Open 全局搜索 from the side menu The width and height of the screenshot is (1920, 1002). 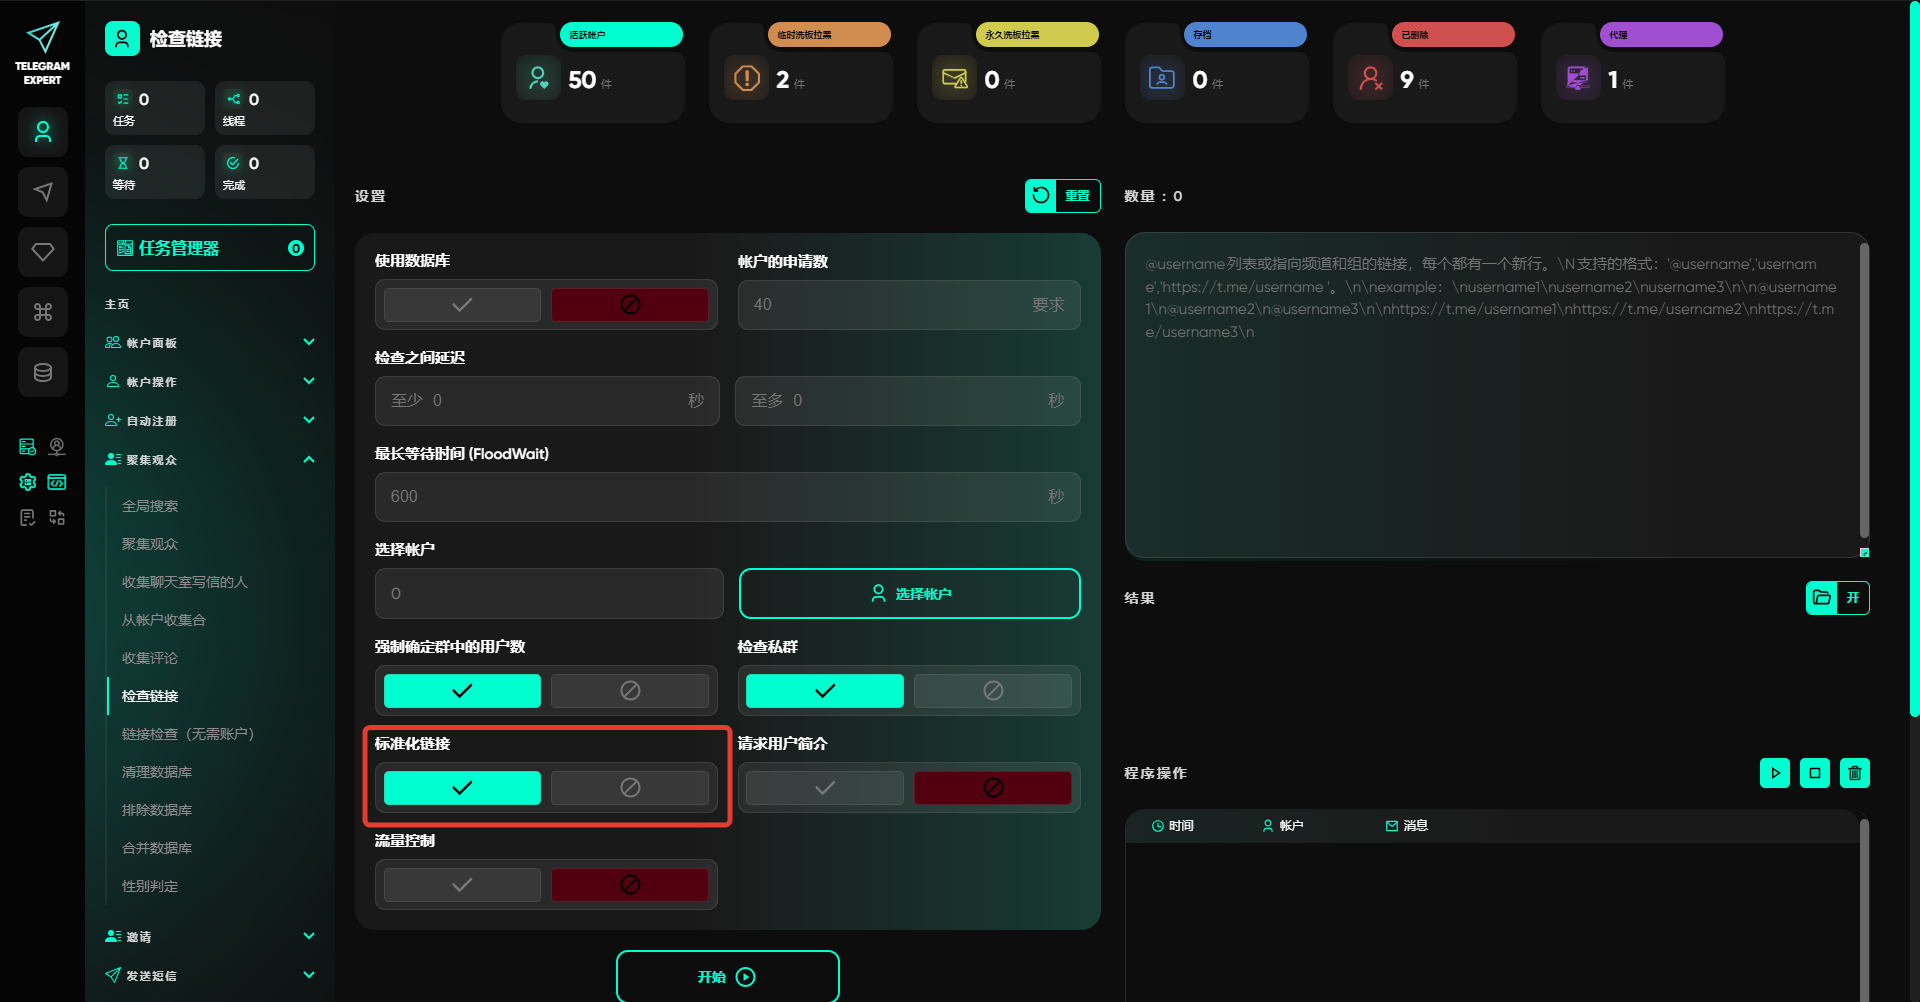pos(150,506)
